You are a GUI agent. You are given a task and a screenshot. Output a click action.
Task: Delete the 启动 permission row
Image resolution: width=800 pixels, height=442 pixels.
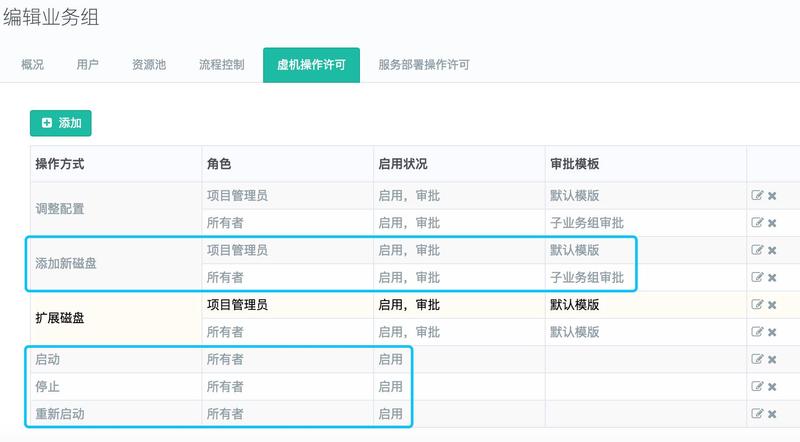point(772,359)
